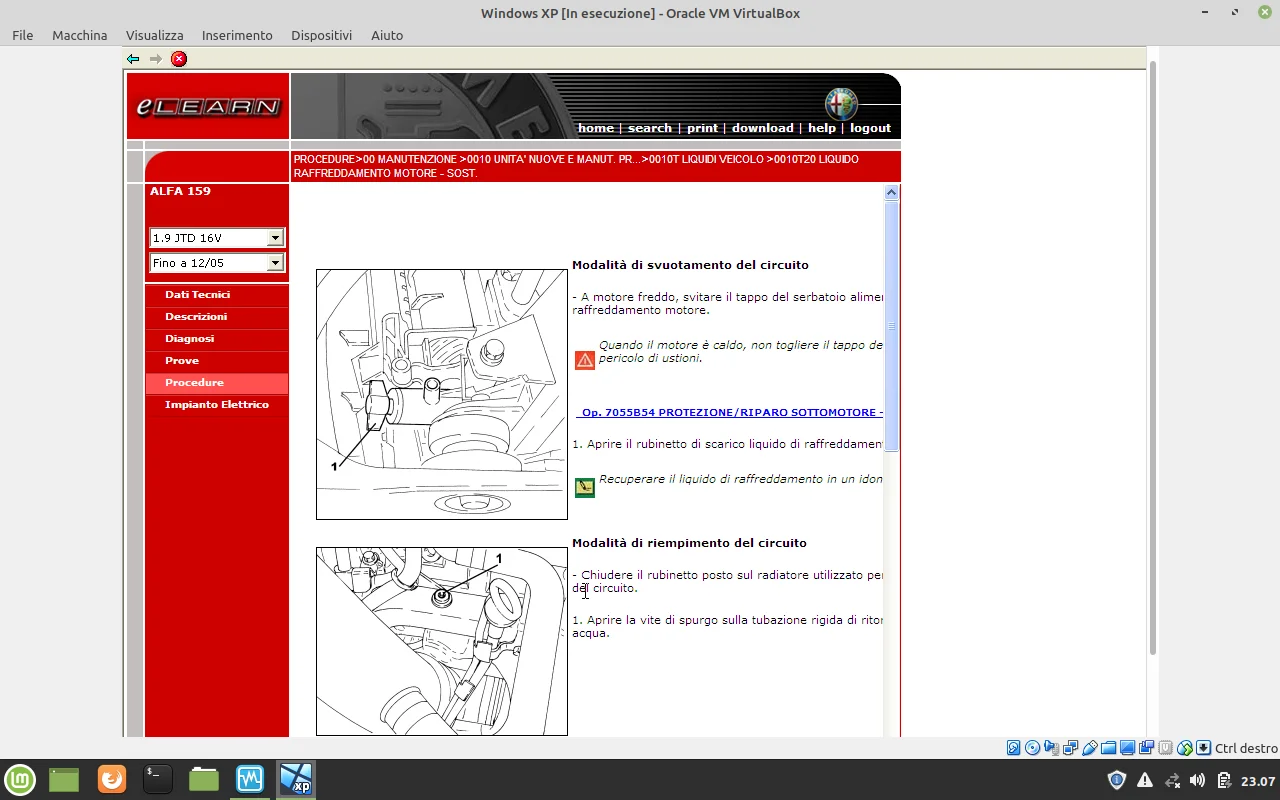
Task: Click the green back arrow icon
Action: [133, 59]
